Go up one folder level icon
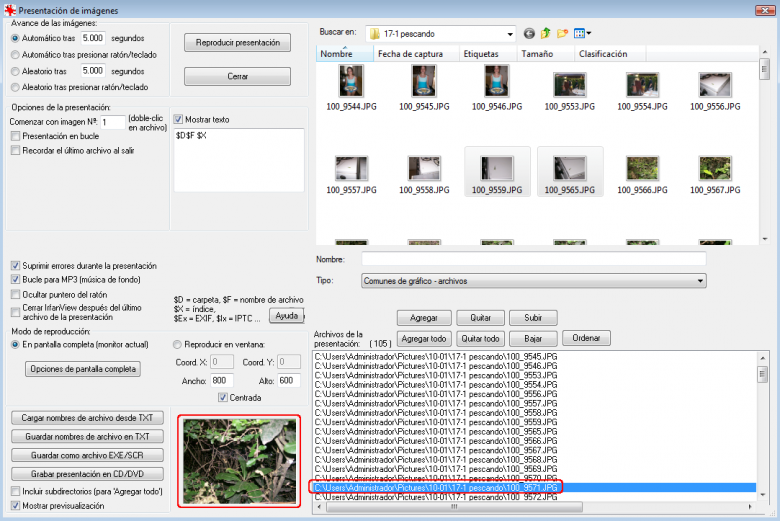Viewport: 780px width, 521px height. (546, 33)
